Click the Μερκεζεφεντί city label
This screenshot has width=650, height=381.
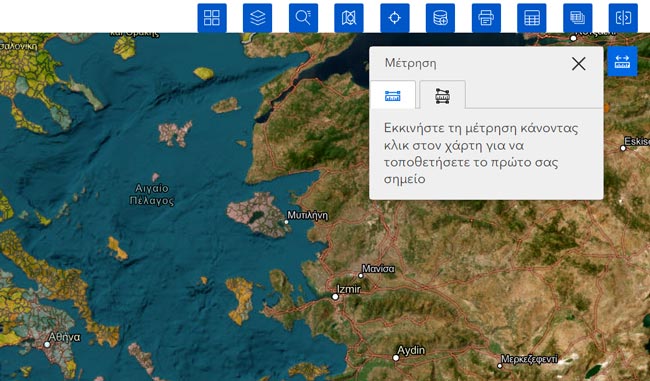tap(529, 359)
